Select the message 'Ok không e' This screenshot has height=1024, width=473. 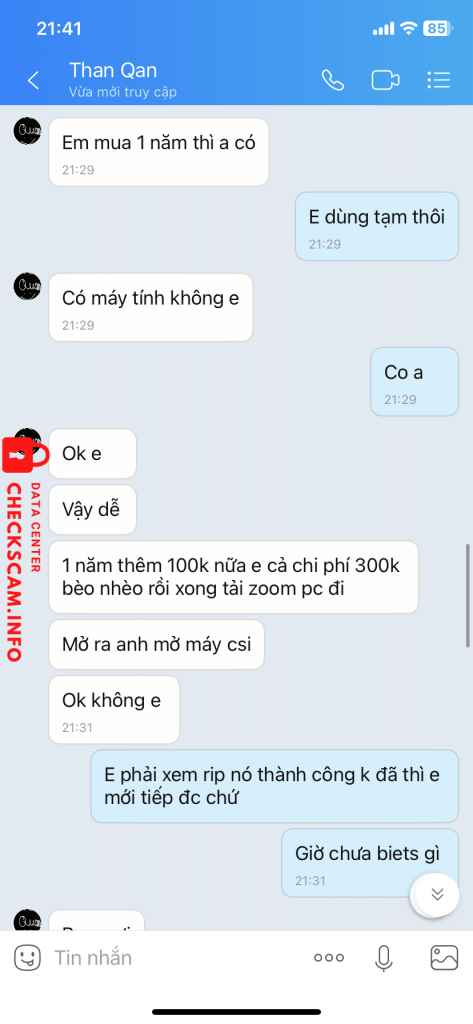(114, 709)
